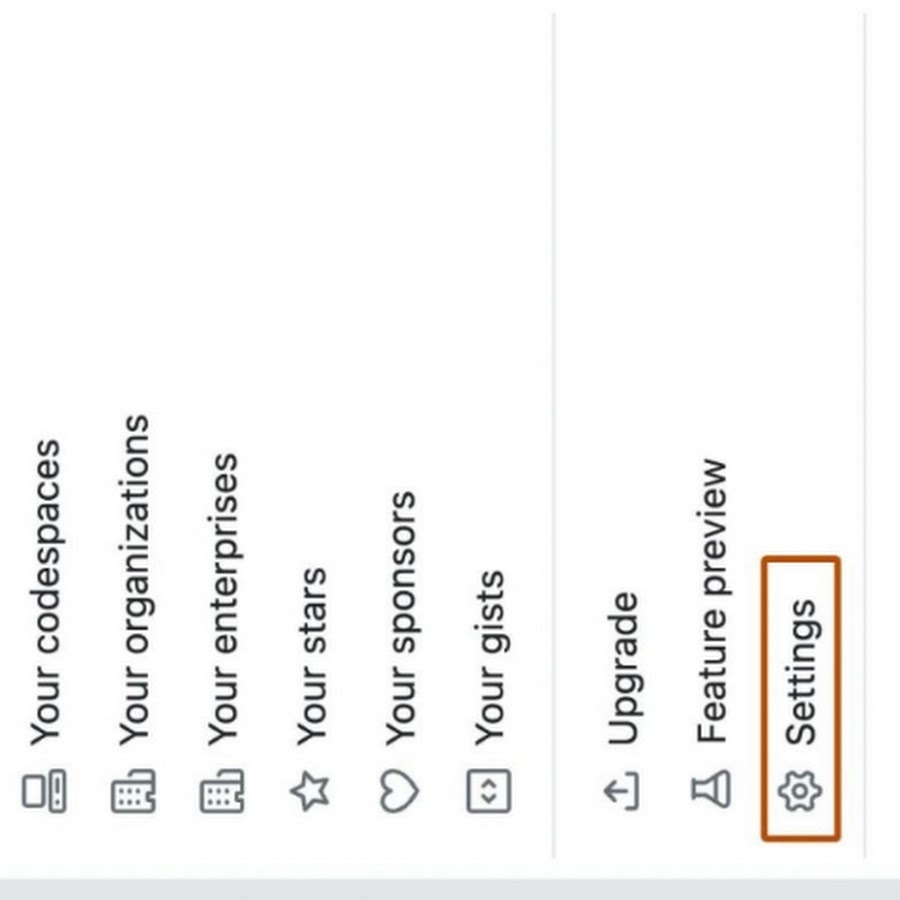Select the Upgrade text label
900x900 pixels.
622,668
